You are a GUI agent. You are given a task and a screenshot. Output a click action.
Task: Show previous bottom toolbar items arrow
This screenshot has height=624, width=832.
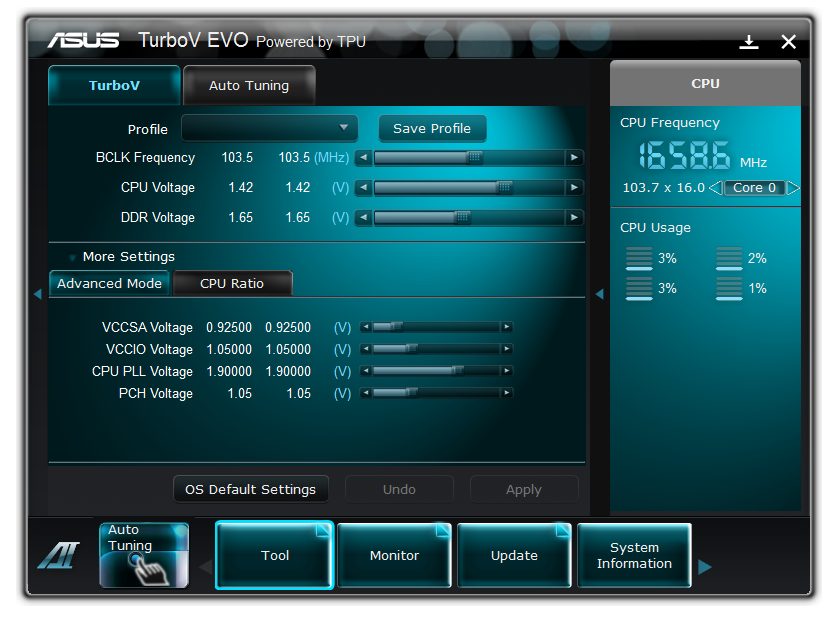point(206,567)
